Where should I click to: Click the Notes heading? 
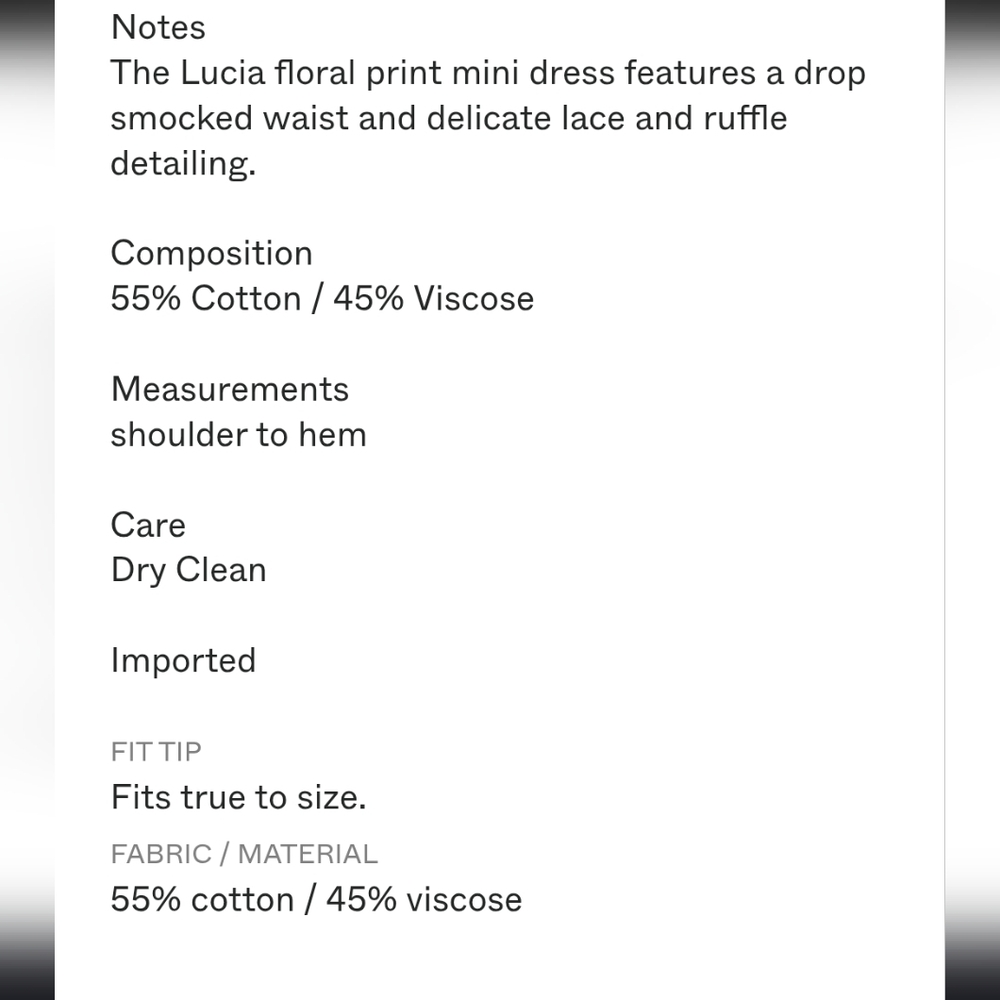pyautogui.click(x=158, y=27)
